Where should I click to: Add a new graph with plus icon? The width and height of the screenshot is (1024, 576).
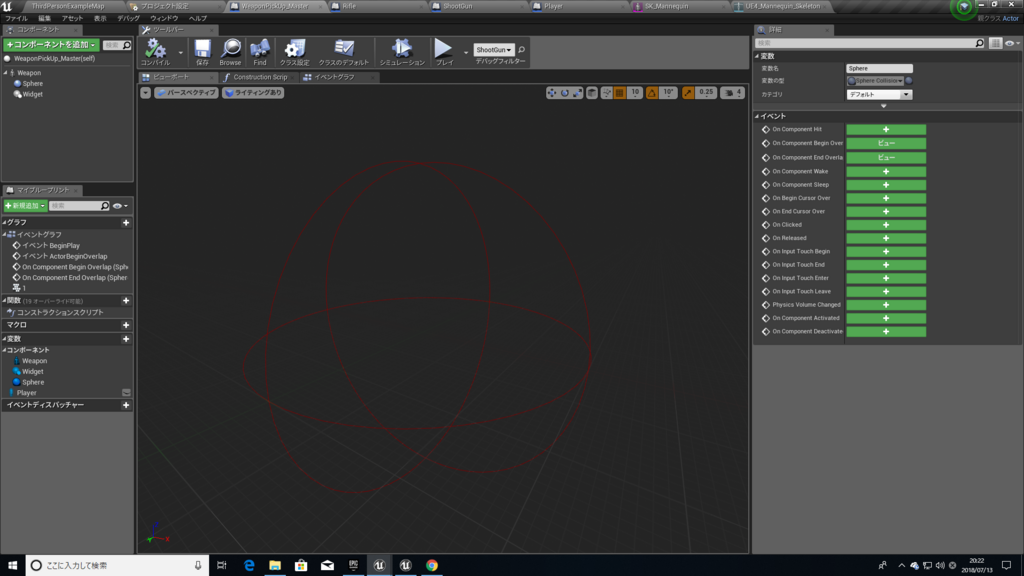click(x=126, y=223)
